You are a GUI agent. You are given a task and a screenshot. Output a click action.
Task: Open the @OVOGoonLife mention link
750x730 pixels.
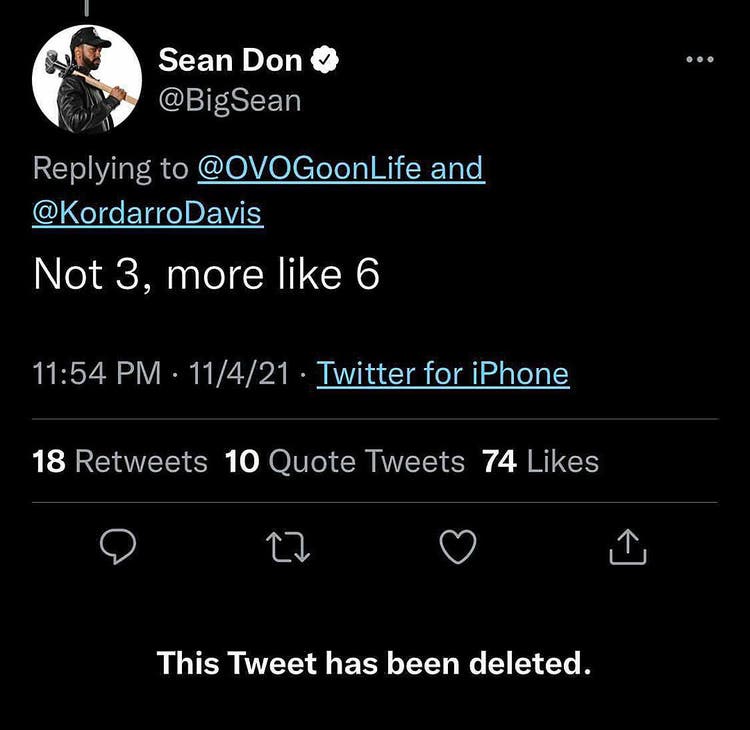pyautogui.click(x=310, y=168)
